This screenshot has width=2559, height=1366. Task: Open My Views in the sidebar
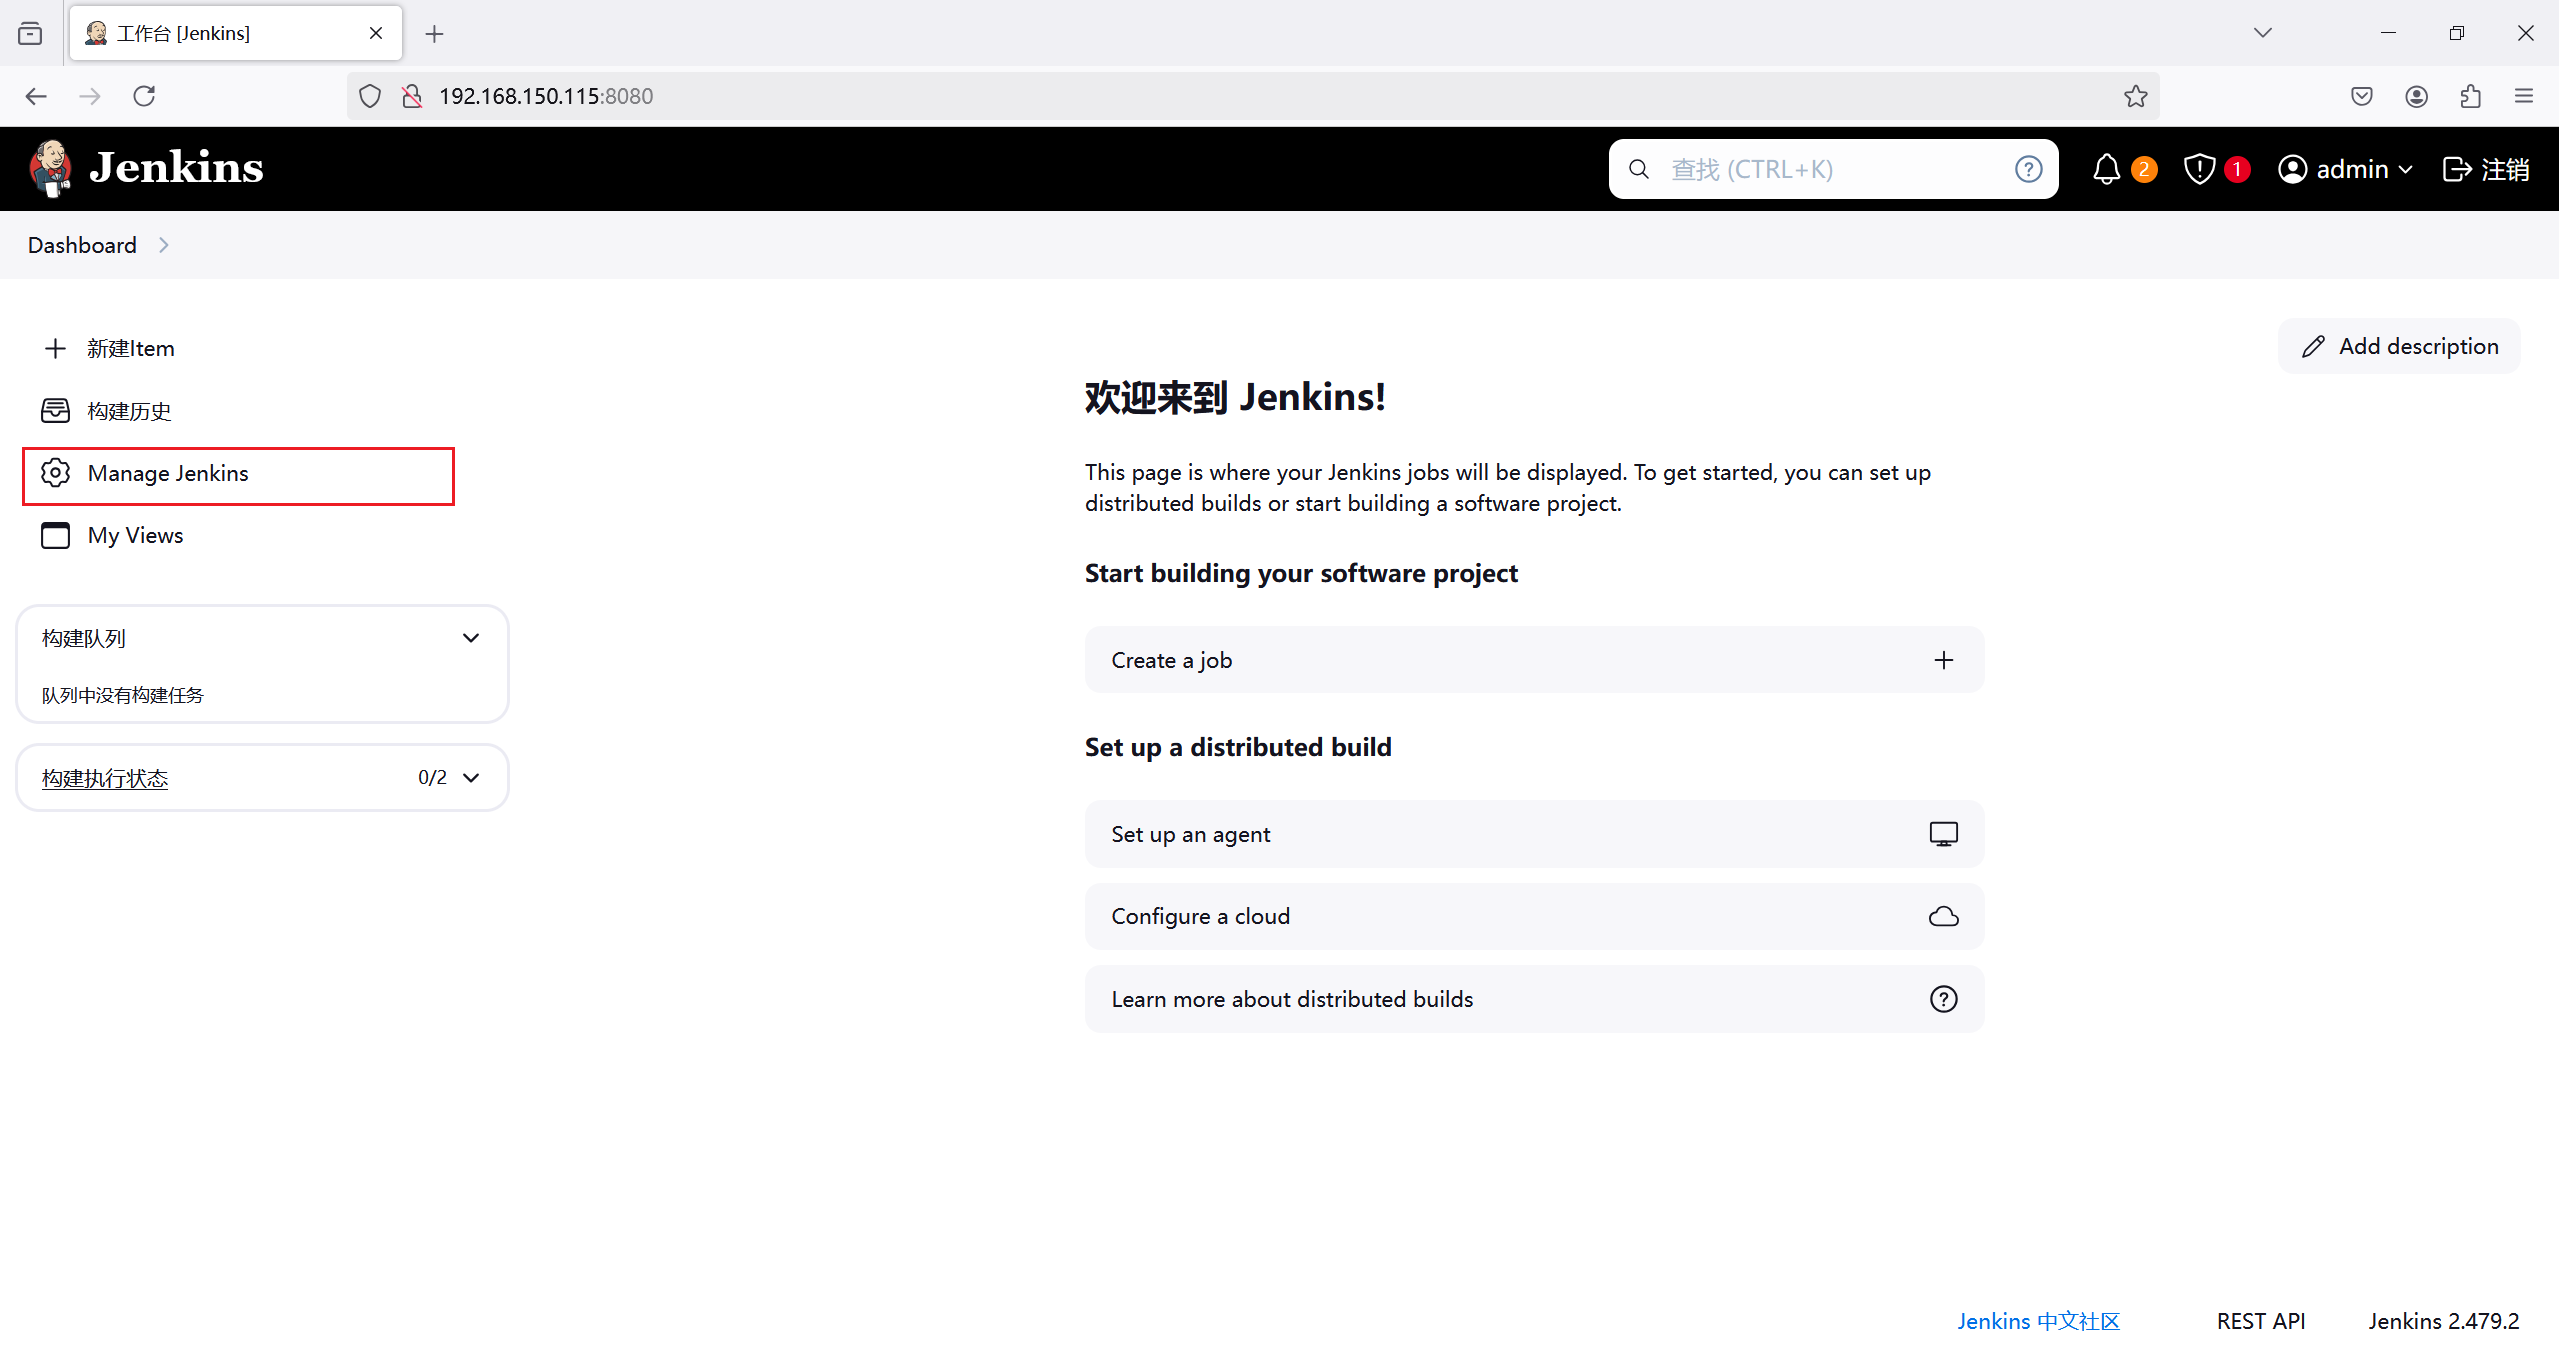coord(135,535)
